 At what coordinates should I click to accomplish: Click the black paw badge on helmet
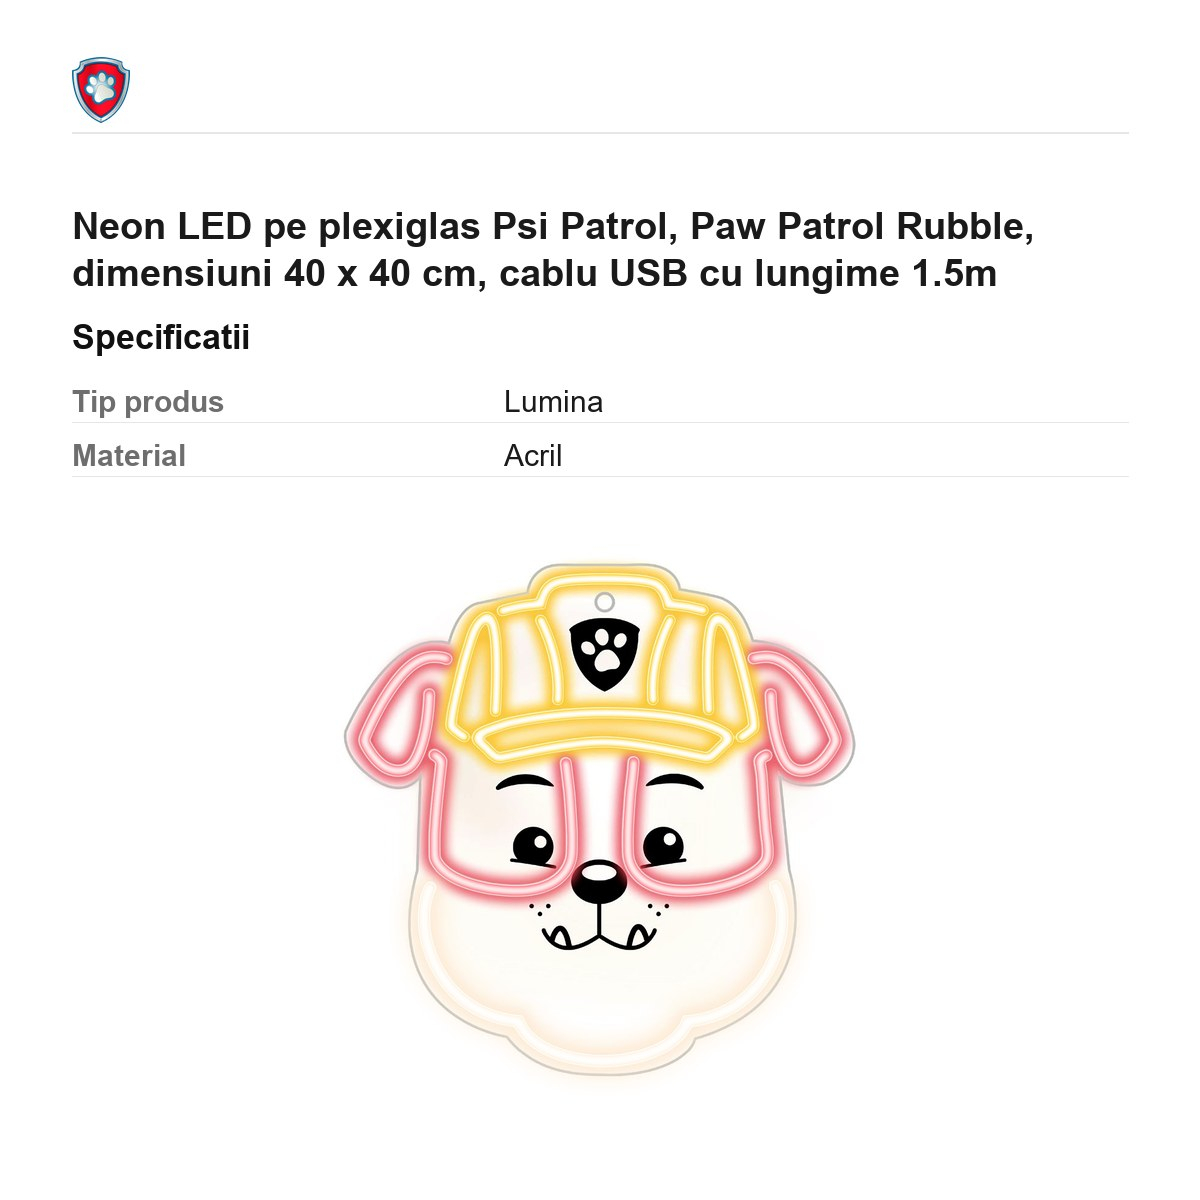pyautogui.click(x=604, y=654)
